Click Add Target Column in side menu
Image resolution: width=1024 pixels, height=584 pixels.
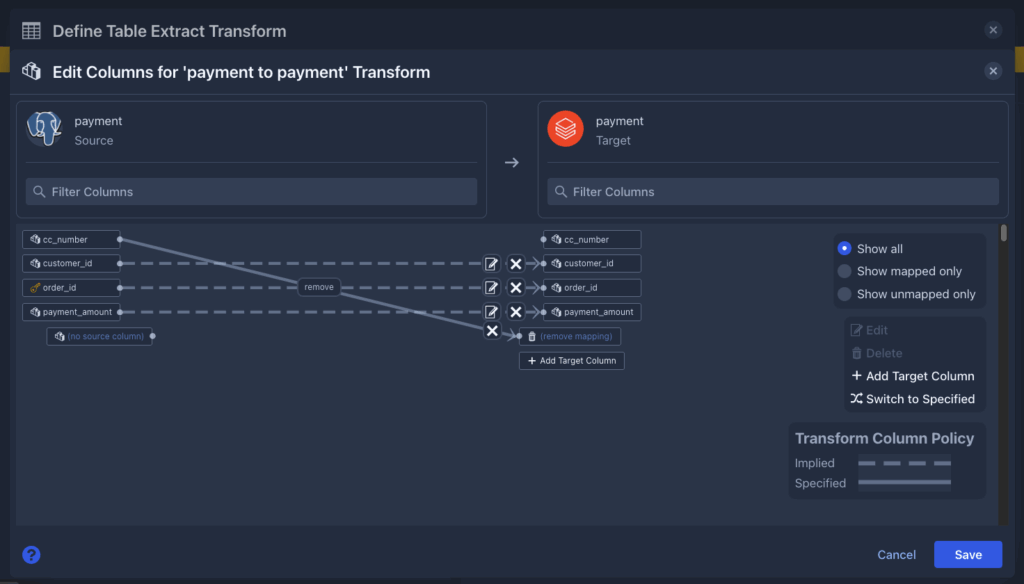[x=913, y=376]
